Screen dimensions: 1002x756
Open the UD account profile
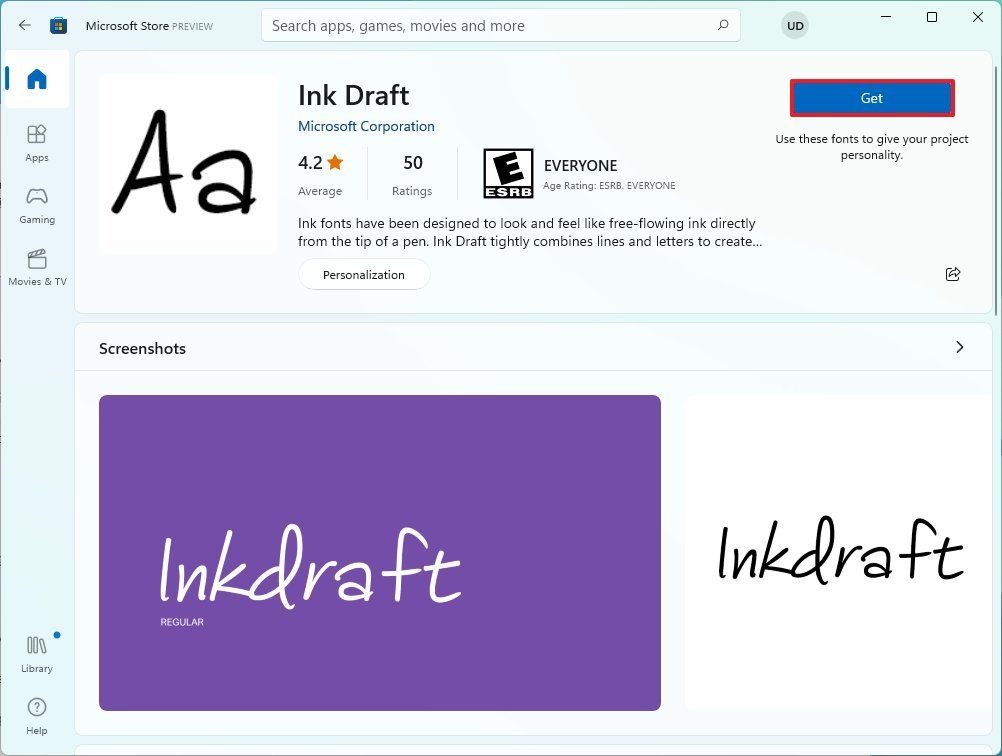[794, 25]
